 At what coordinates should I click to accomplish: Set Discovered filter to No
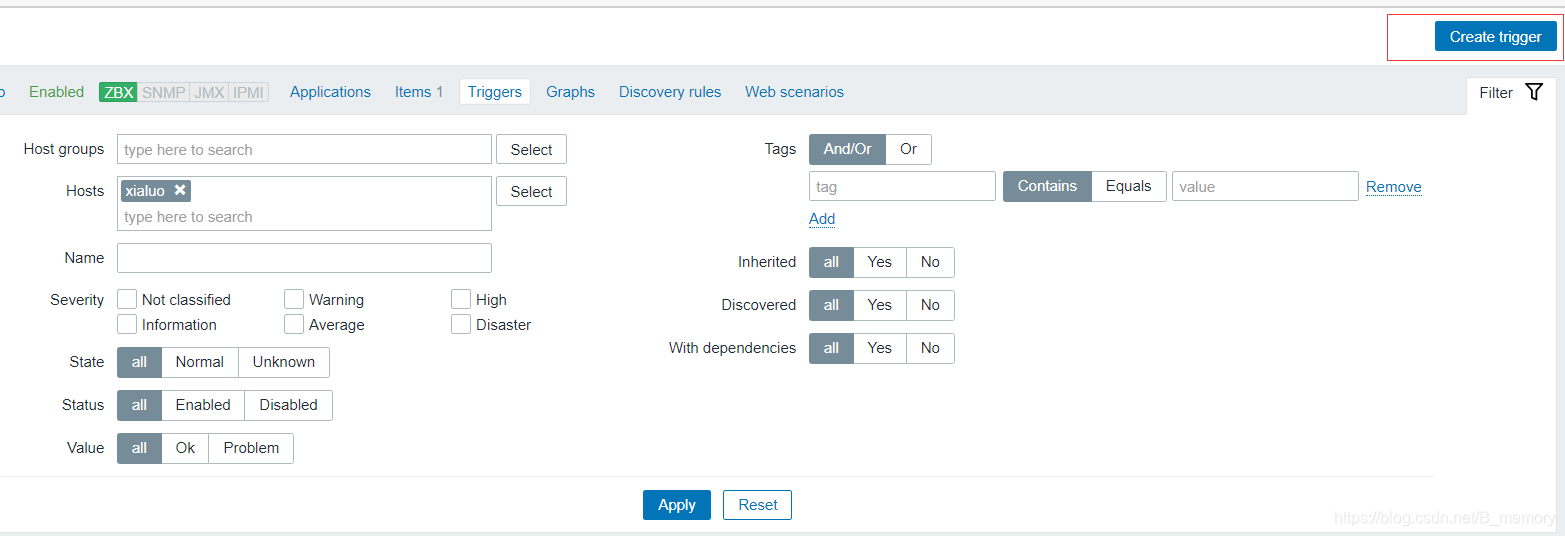pos(930,305)
